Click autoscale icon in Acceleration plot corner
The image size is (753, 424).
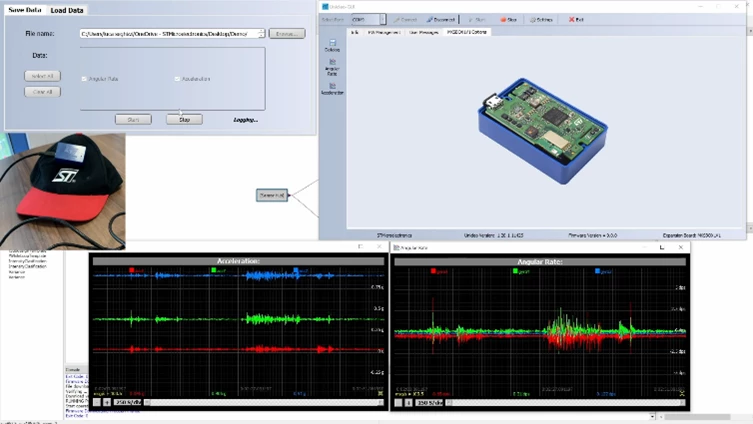tap(380, 393)
